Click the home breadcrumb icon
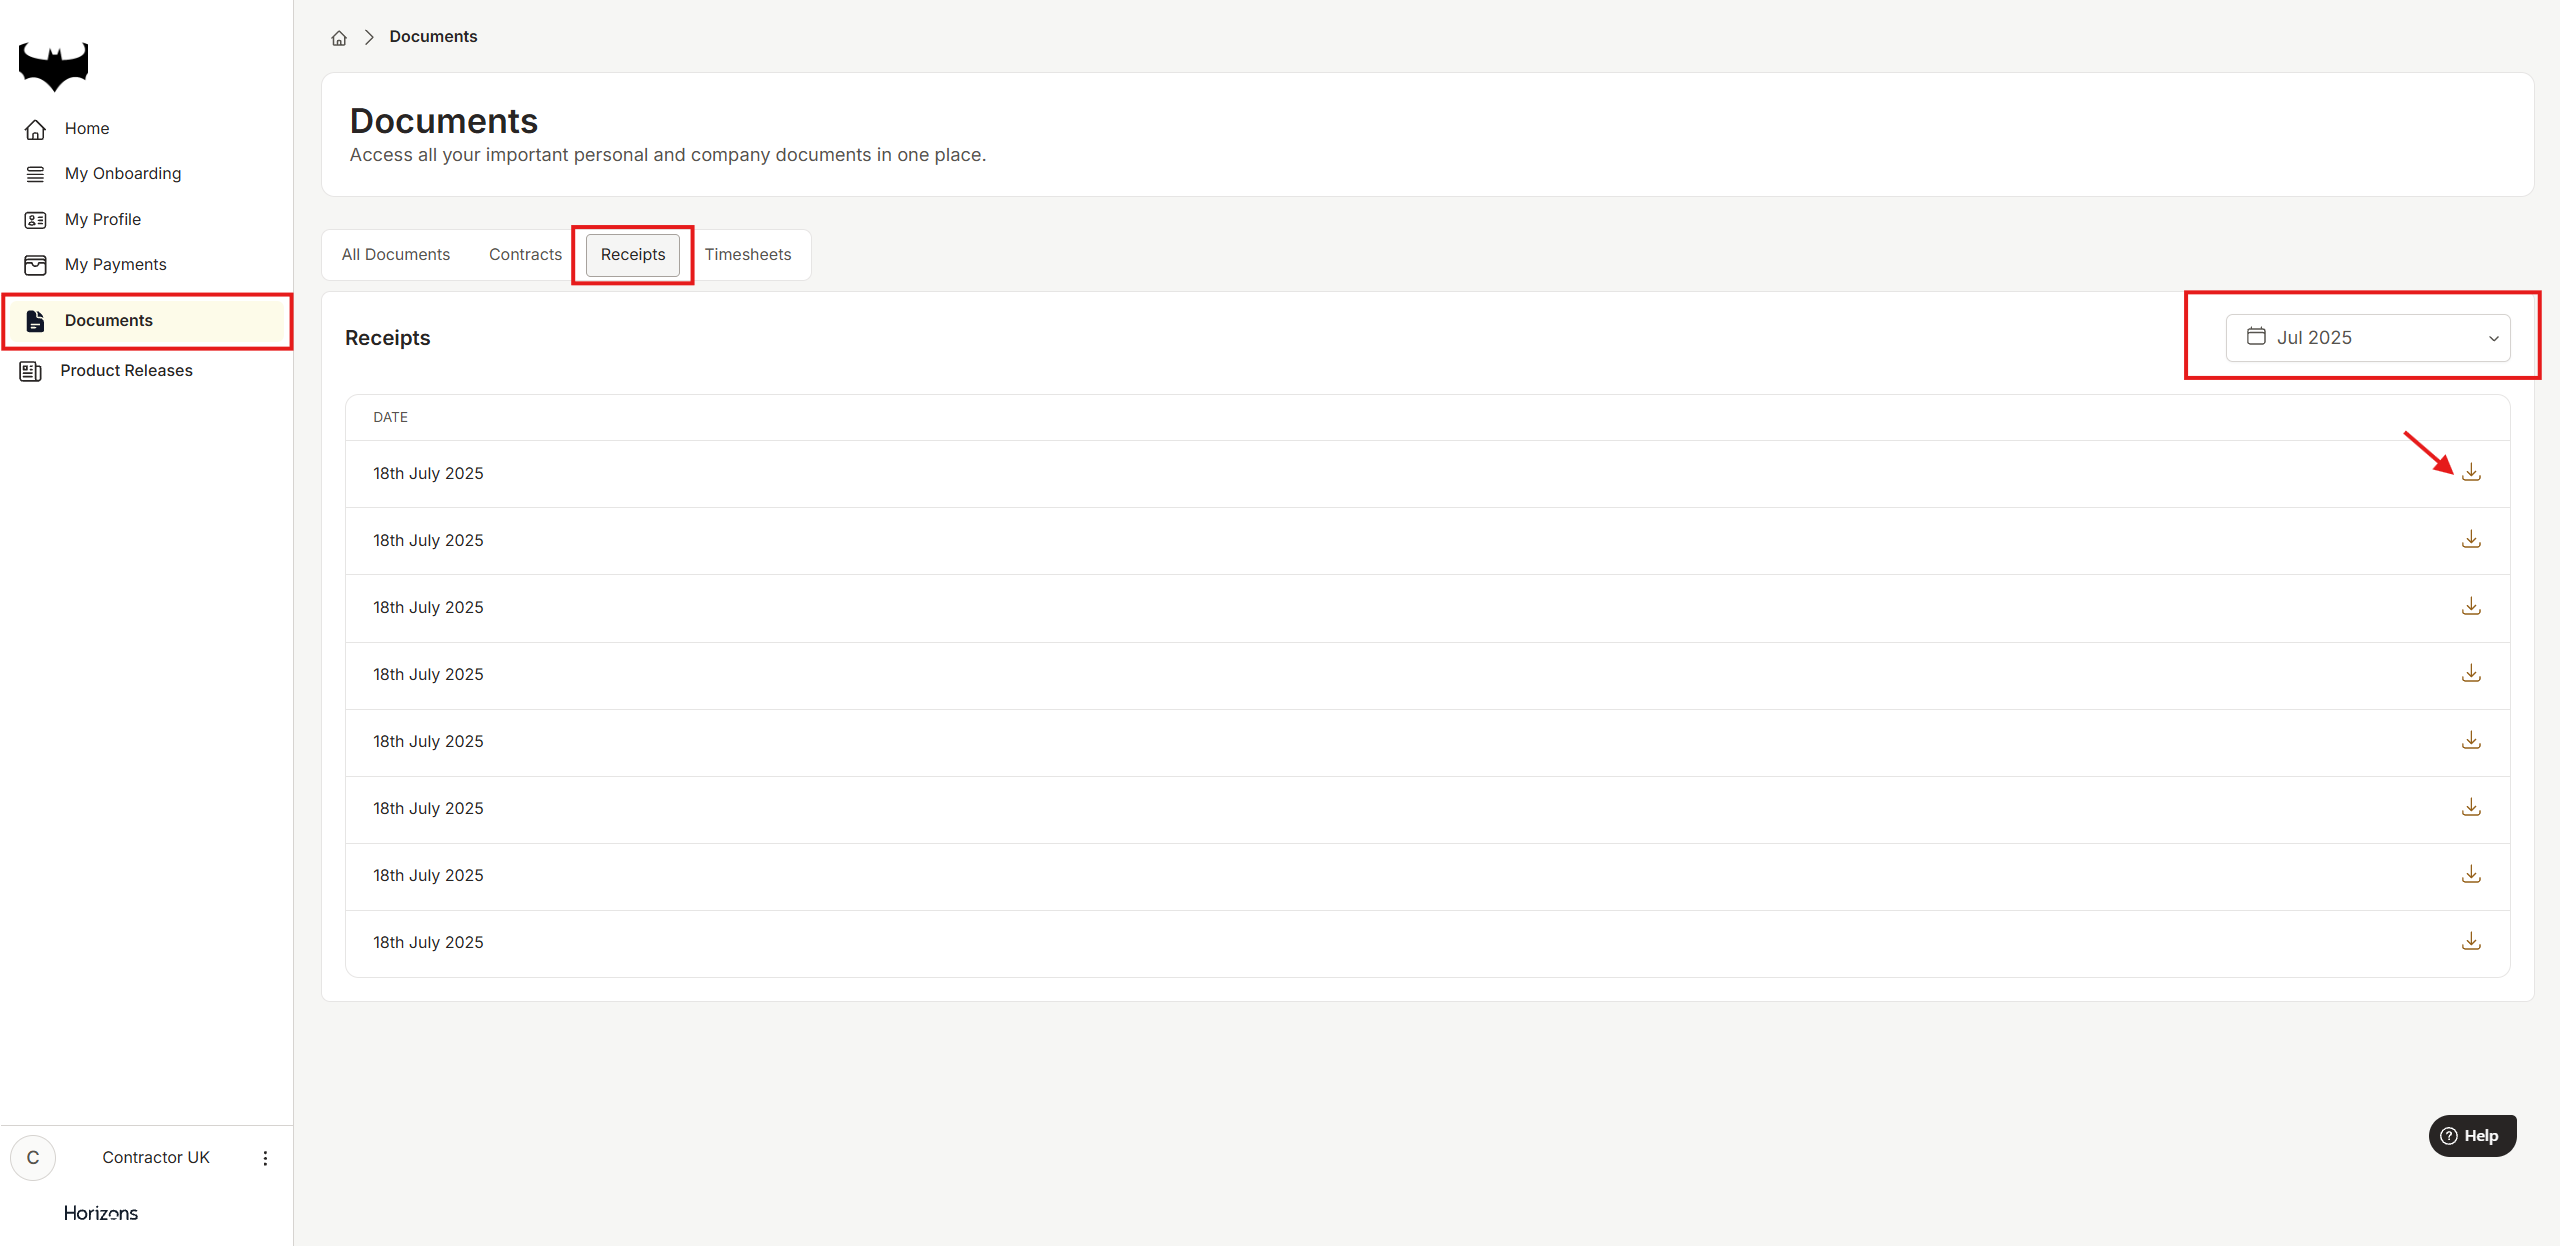The height and width of the screenshot is (1246, 2560). point(339,38)
